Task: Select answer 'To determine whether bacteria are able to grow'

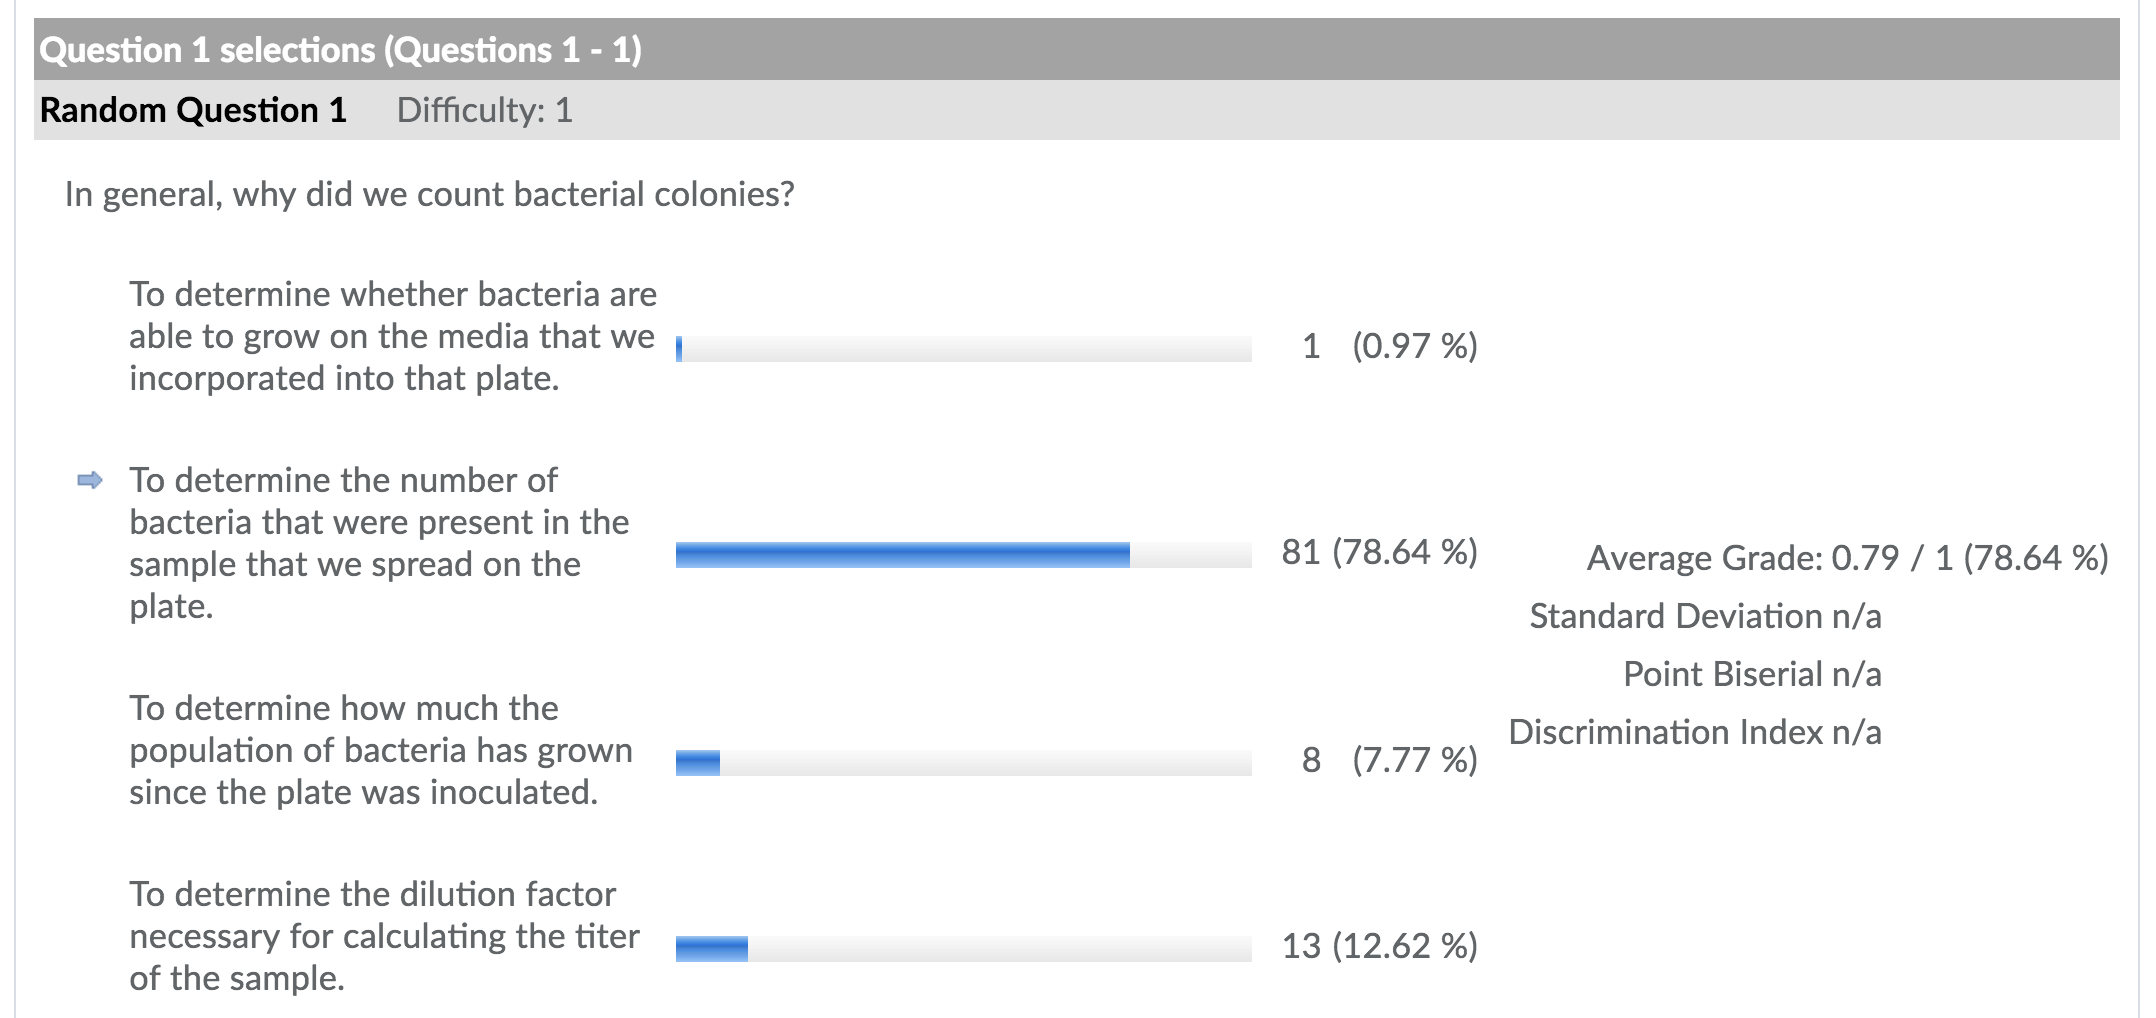Action: (x=393, y=336)
